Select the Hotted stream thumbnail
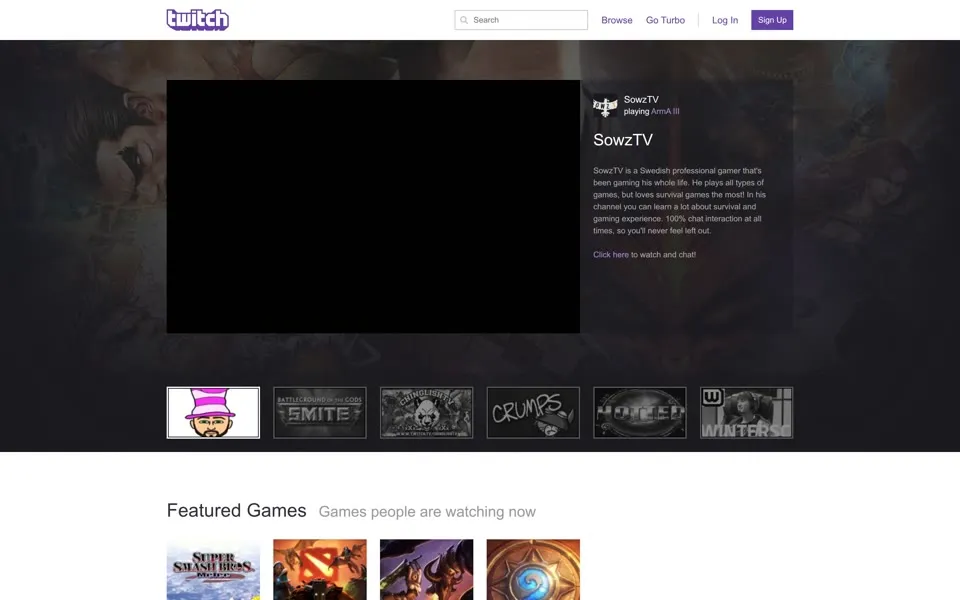This screenshot has width=960, height=600. tap(640, 413)
